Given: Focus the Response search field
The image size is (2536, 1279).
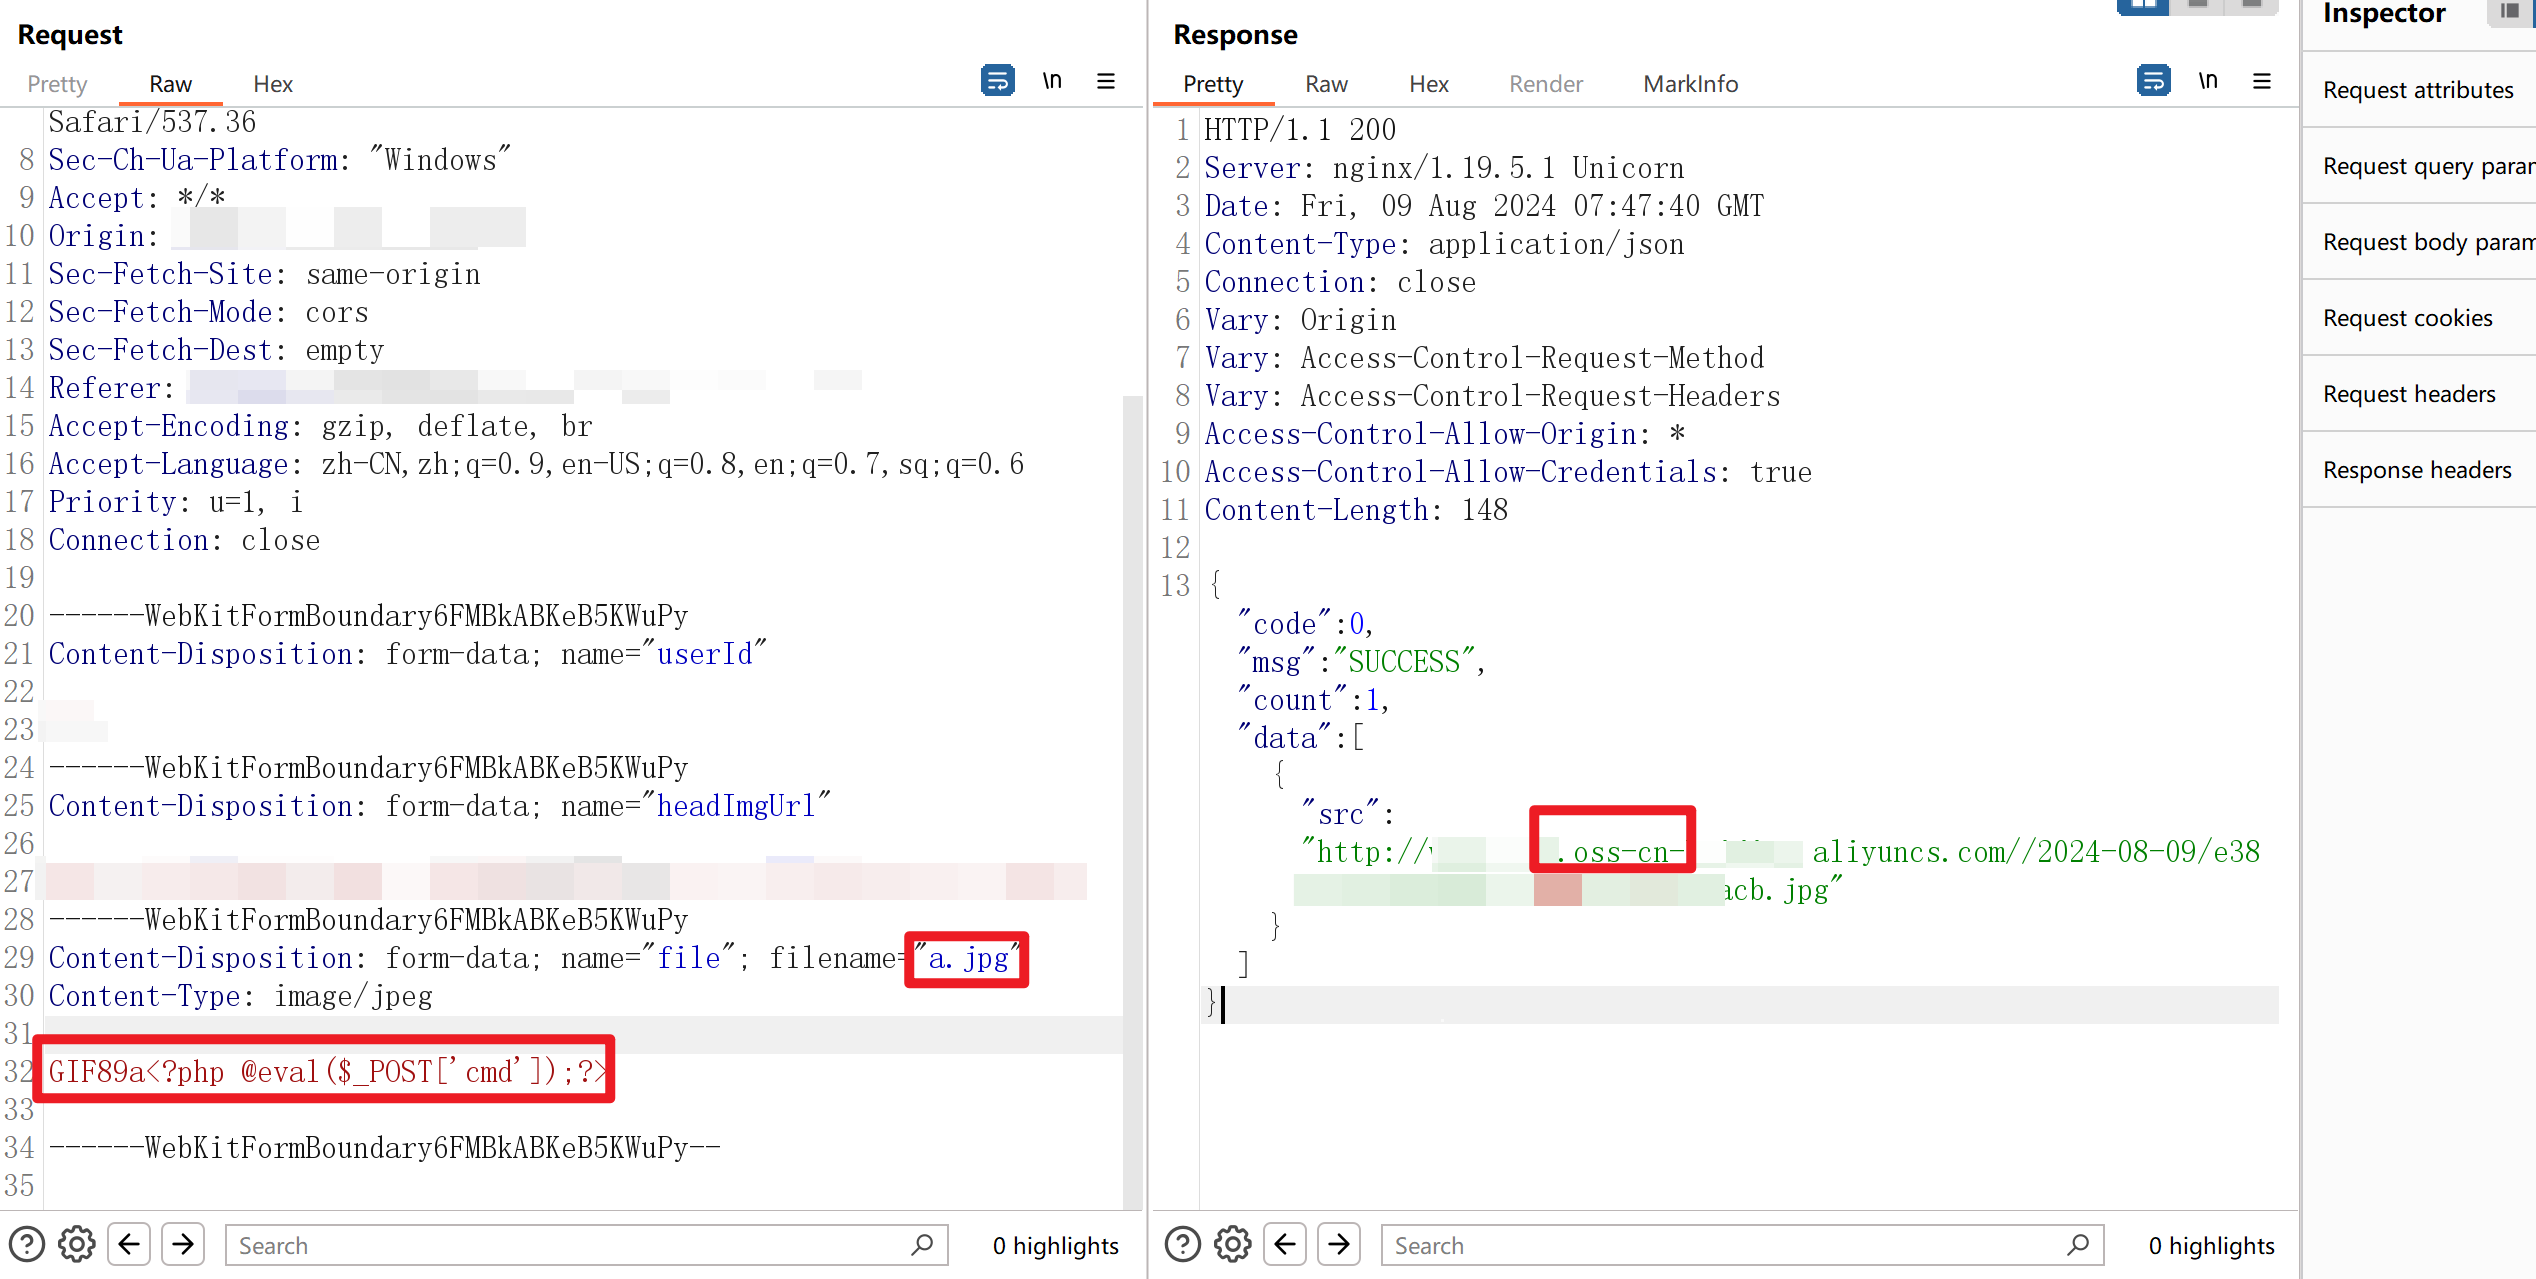Looking at the screenshot, I should point(1742,1245).
